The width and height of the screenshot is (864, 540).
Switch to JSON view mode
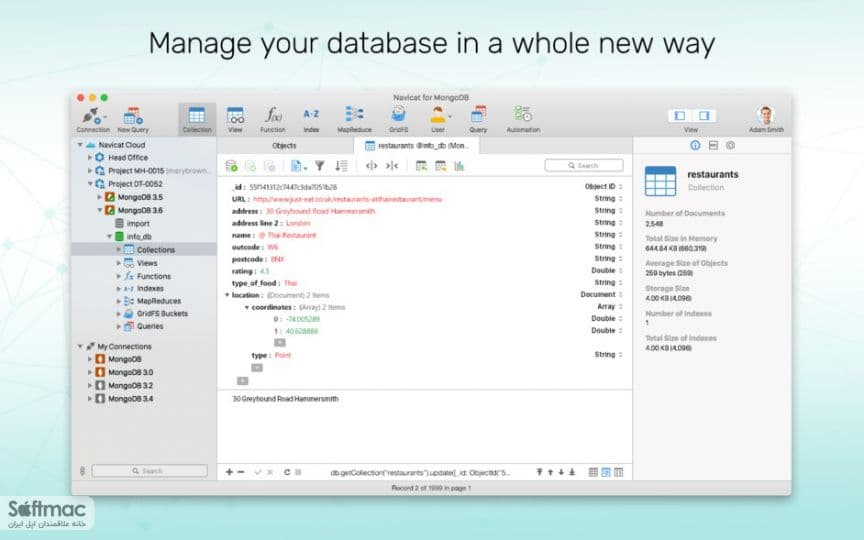pos(618,472)
